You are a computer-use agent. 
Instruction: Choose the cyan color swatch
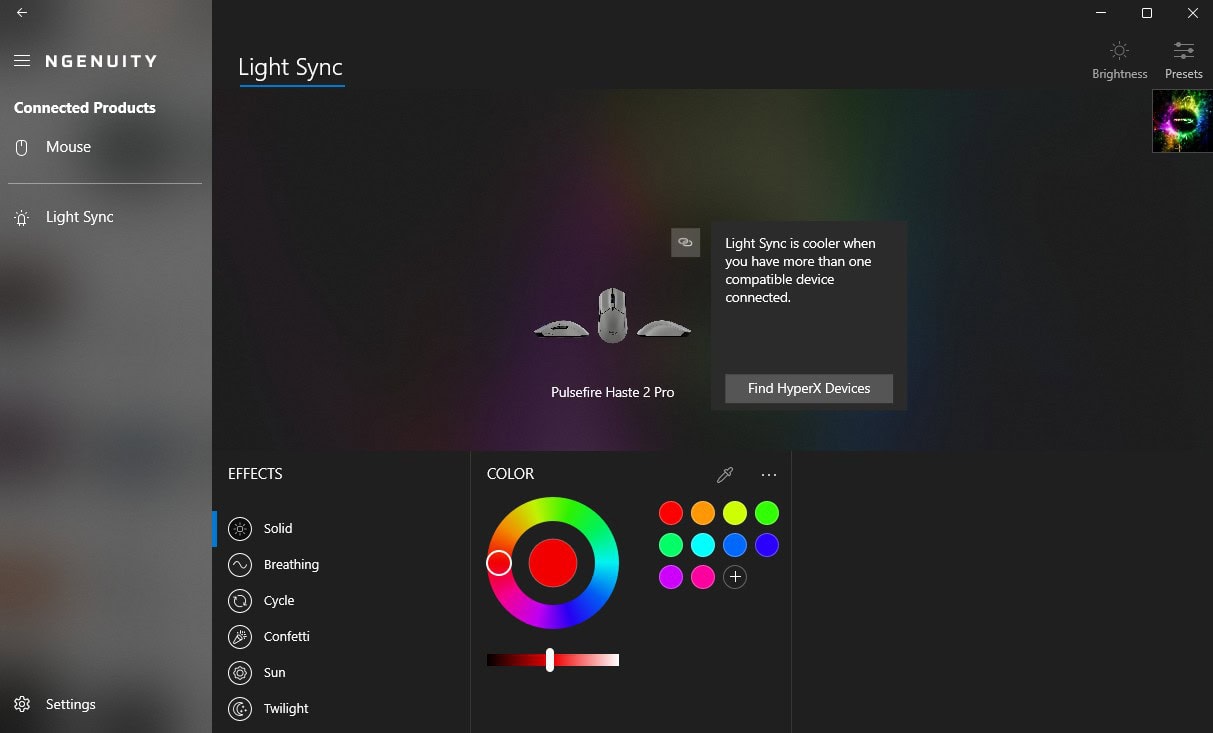tap(703, 545)
